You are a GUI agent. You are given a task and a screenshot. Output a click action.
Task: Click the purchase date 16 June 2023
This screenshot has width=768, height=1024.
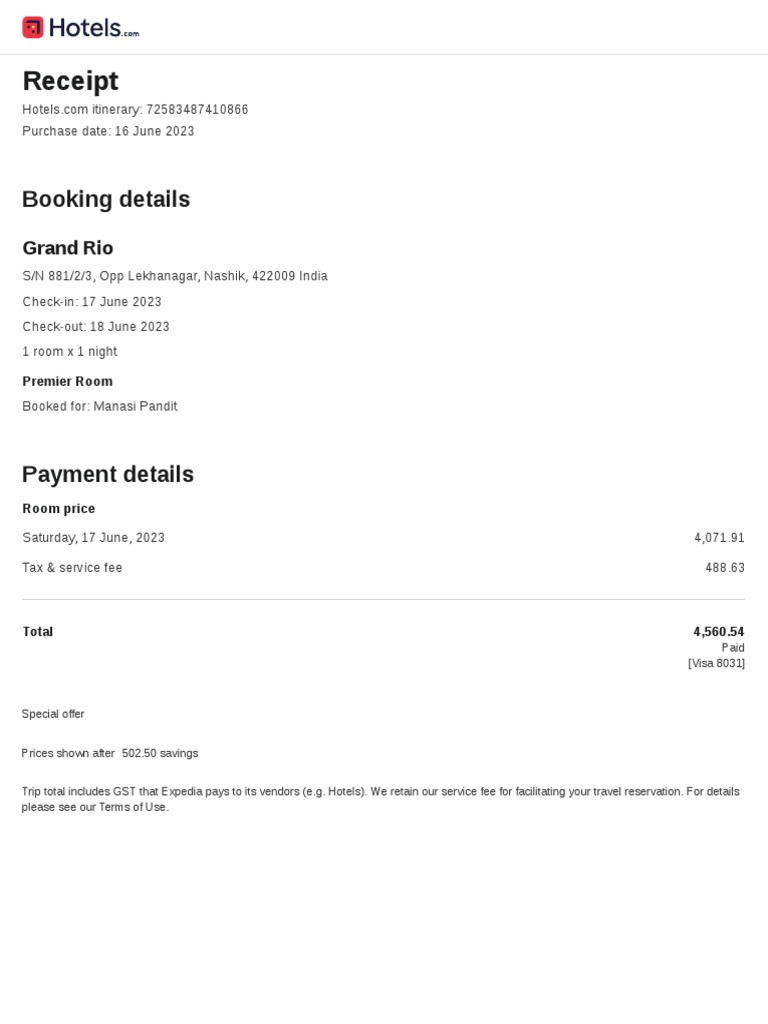154,132
